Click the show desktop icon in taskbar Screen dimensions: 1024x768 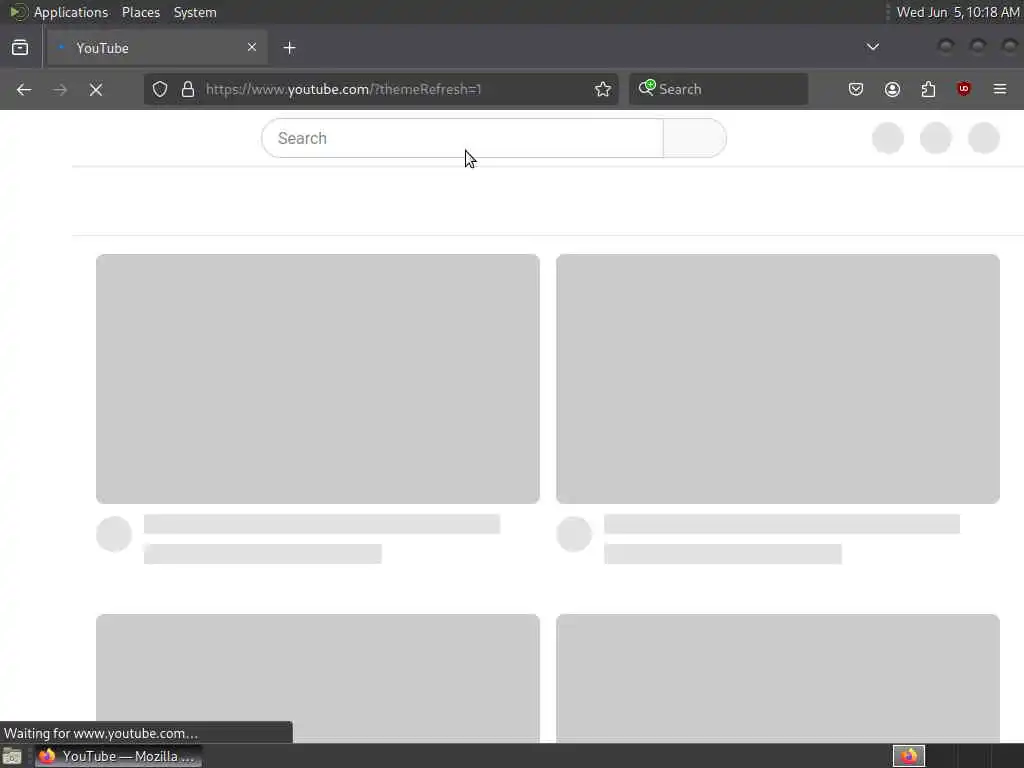coord(12,756)
